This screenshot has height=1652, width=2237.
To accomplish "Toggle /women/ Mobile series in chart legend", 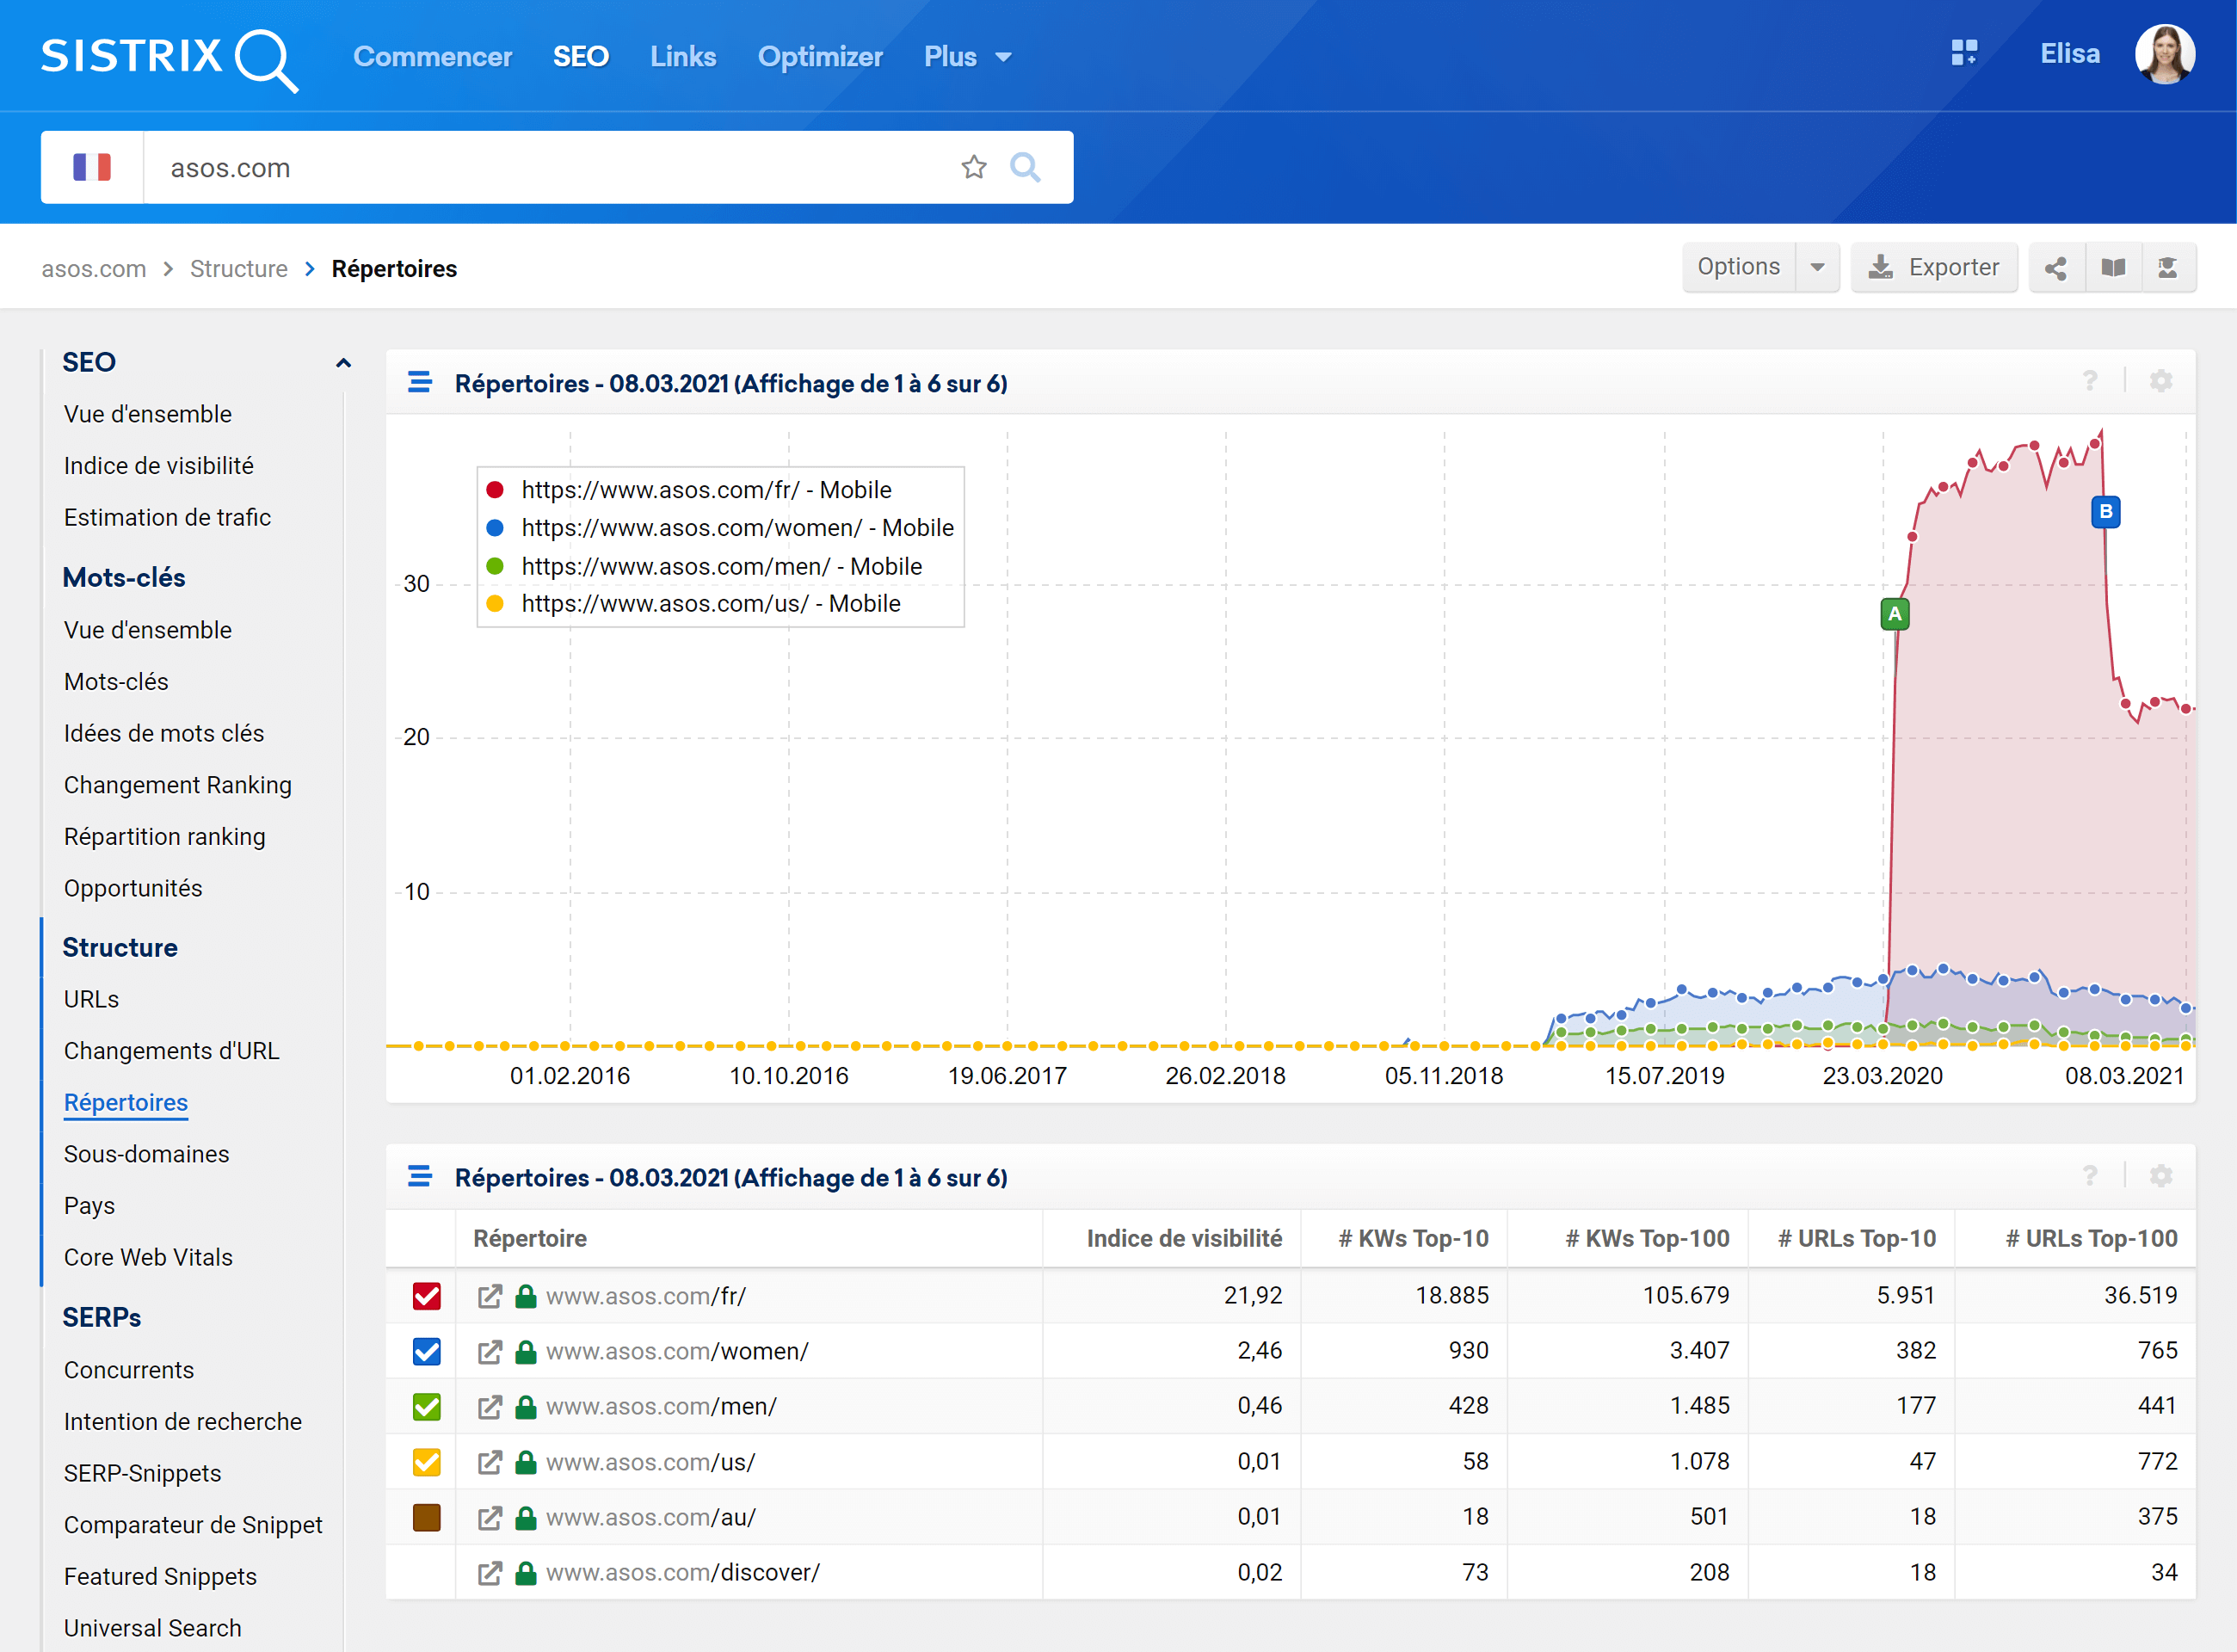I will [x=719, y=528].
